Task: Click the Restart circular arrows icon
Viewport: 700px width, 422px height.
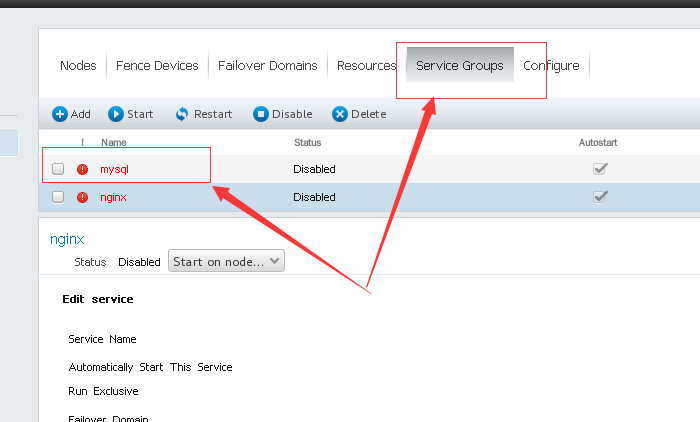Action: [x=182, y=114]
